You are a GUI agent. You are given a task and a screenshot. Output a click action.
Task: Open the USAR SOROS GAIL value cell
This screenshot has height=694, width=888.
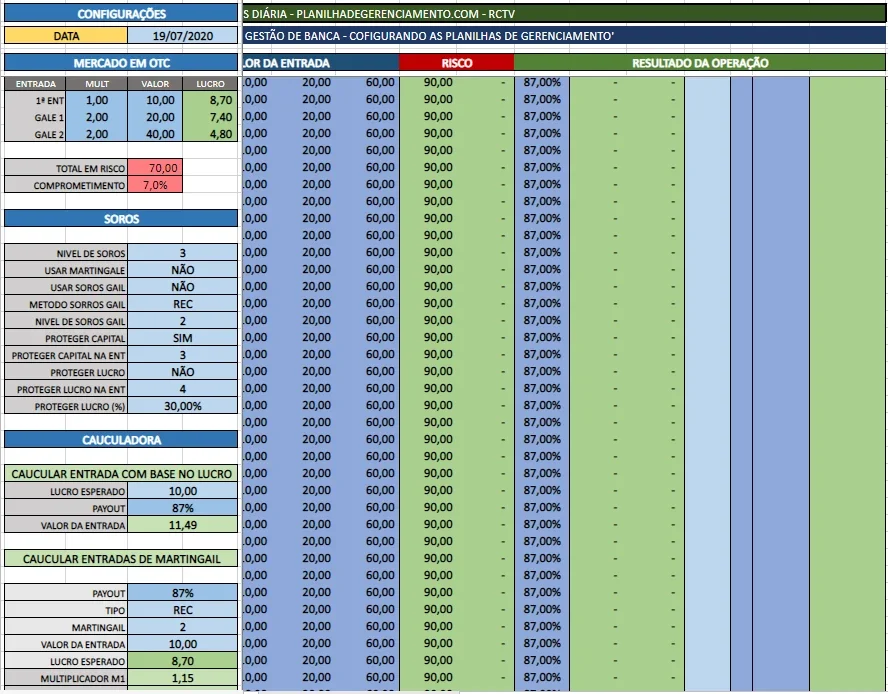tap(182, 287)
